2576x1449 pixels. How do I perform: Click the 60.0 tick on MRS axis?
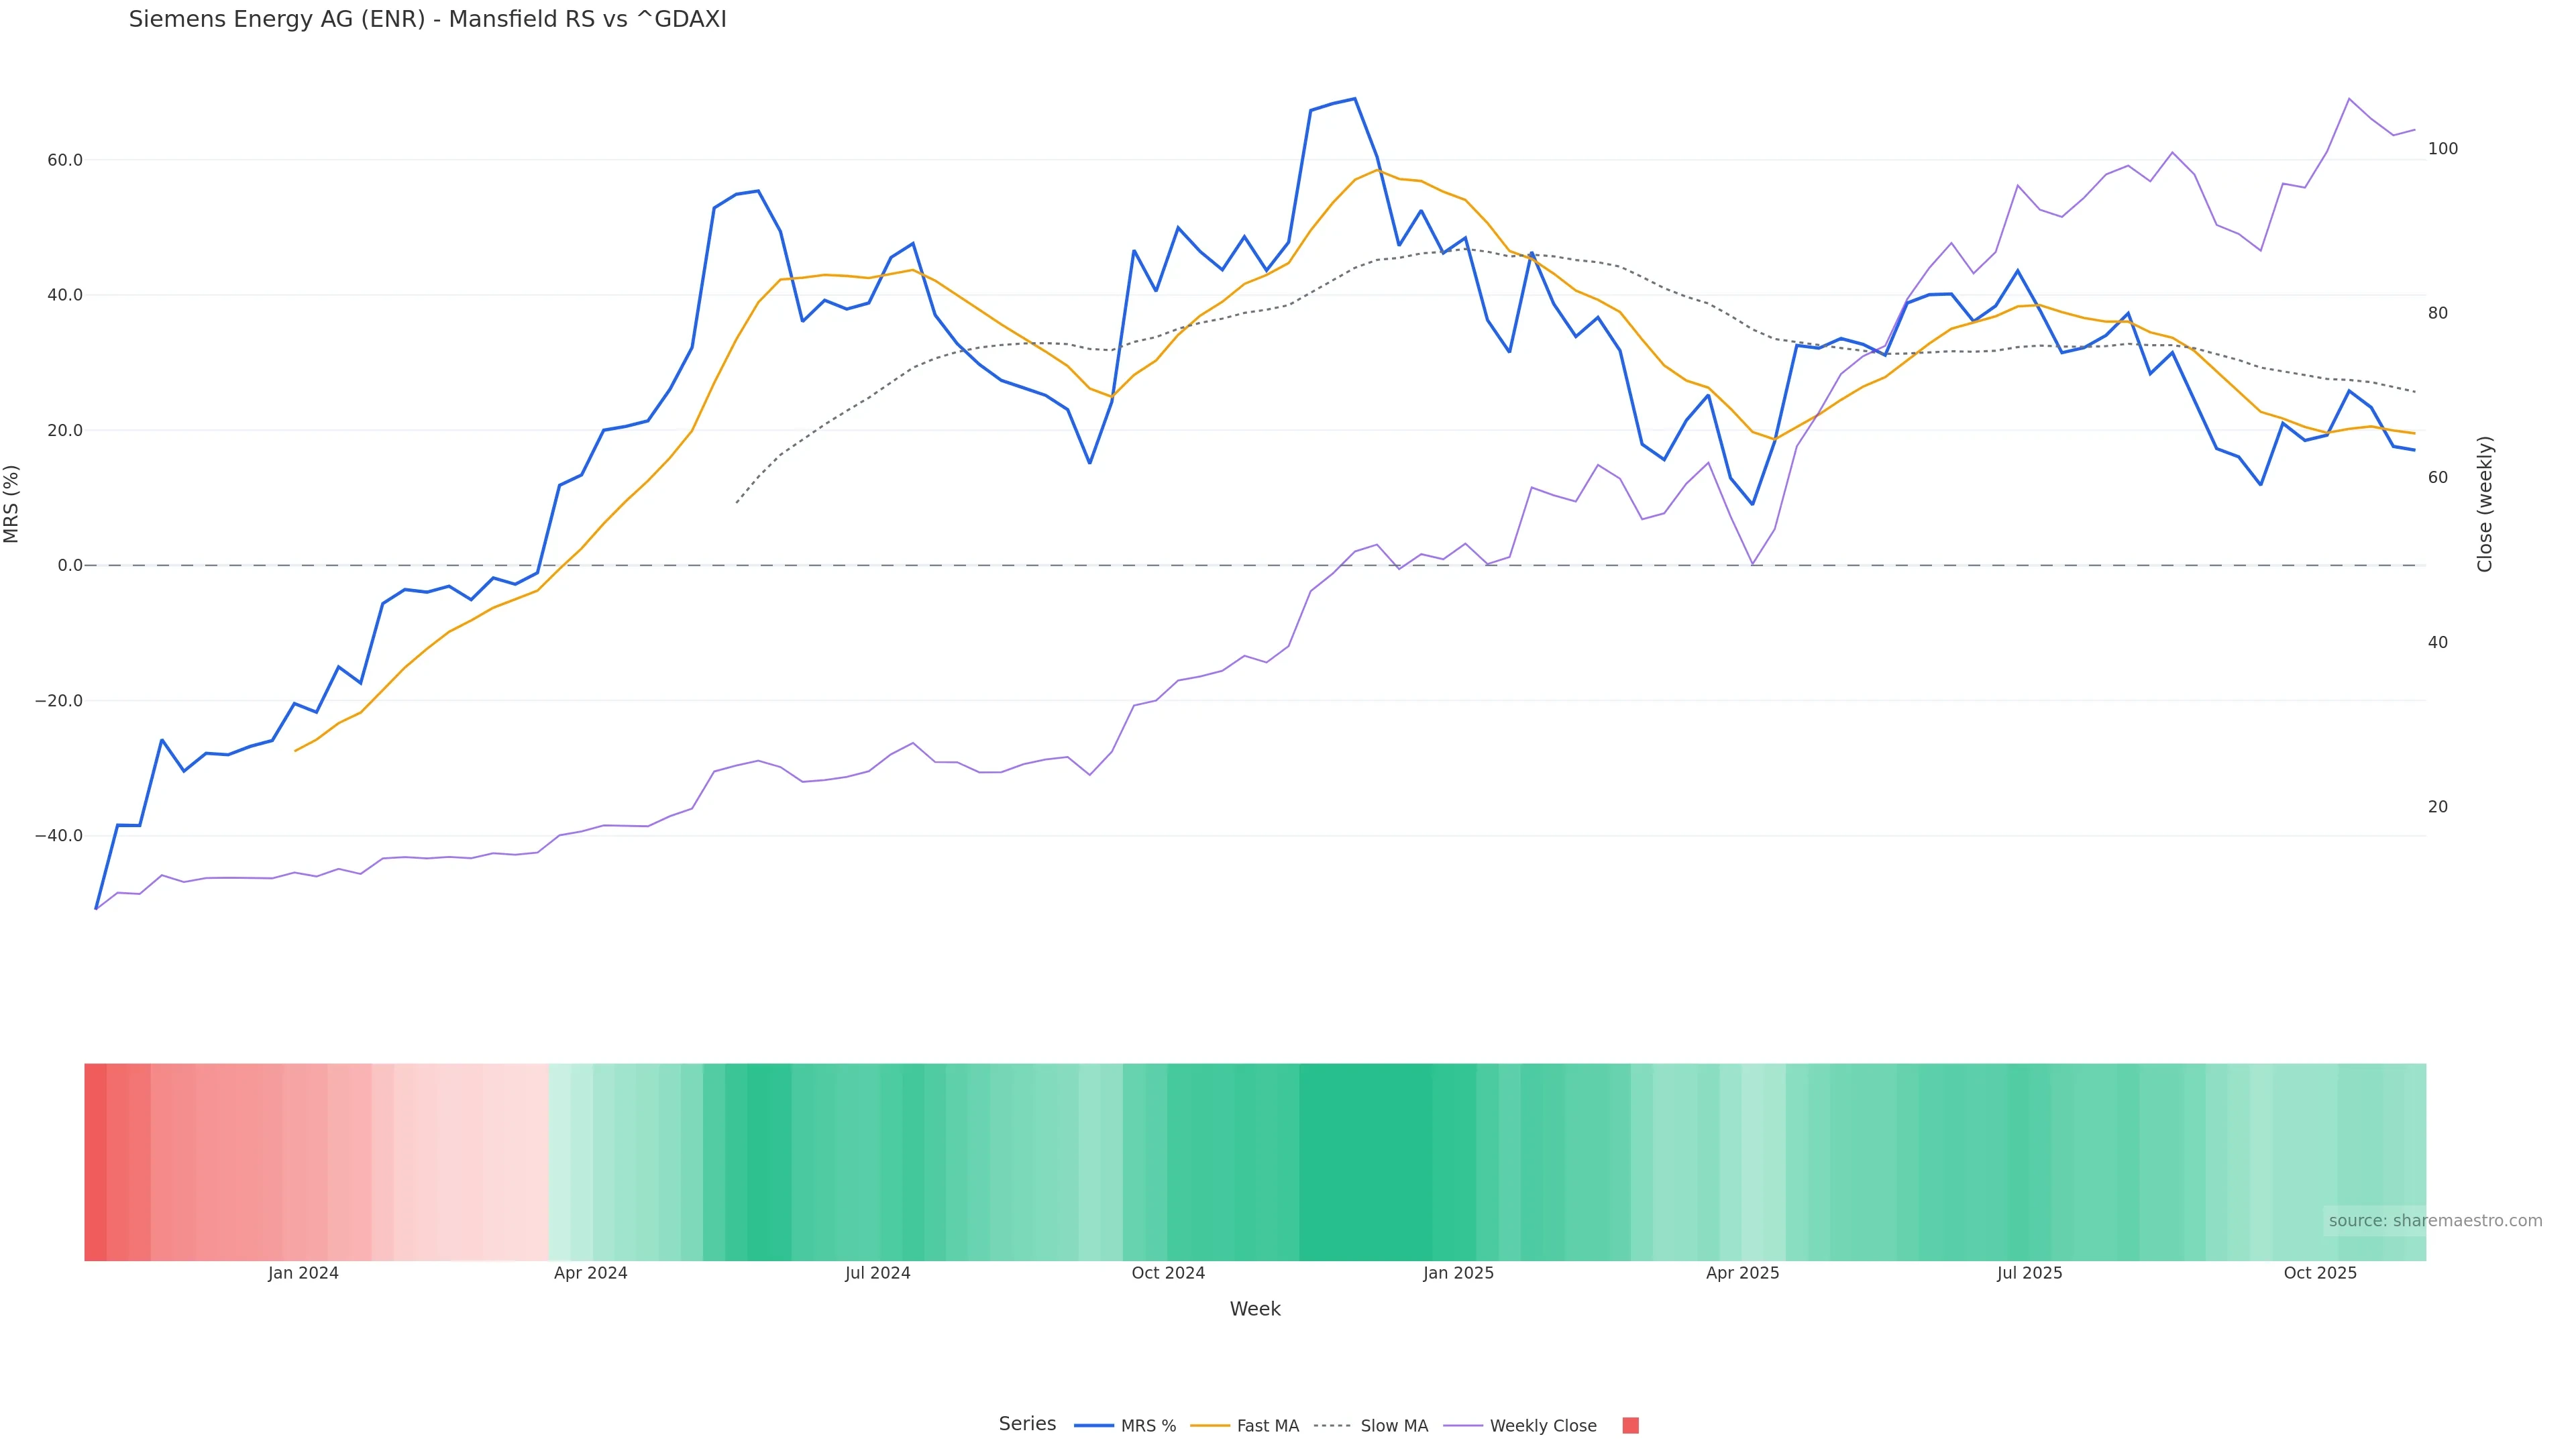pyautogui.click(x=65, y=160)
